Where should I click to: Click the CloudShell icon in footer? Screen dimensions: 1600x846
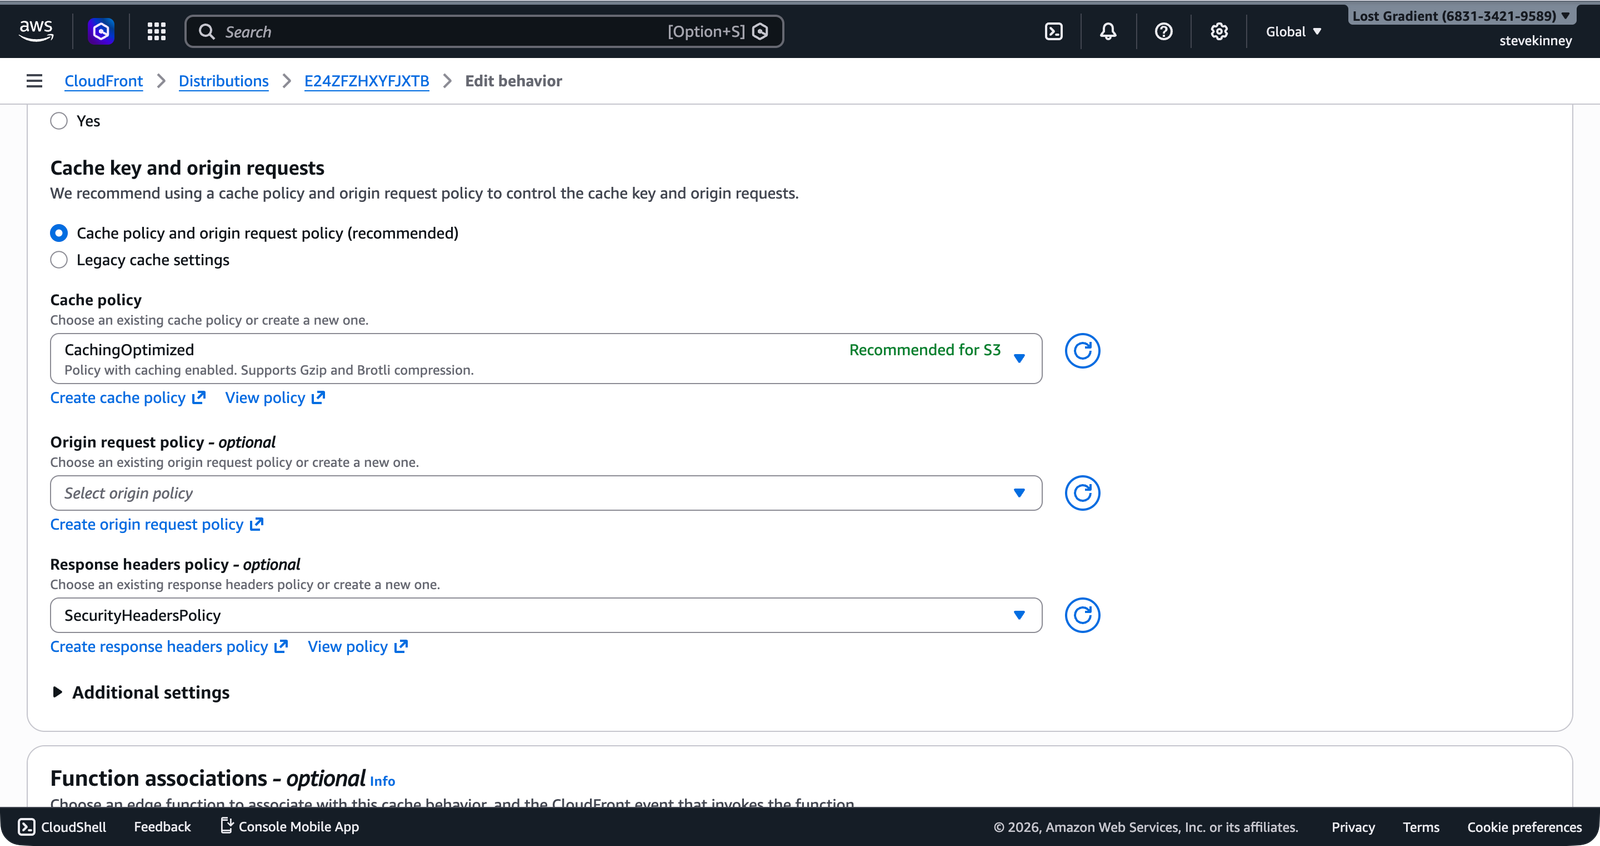click(x=27, y=827)
